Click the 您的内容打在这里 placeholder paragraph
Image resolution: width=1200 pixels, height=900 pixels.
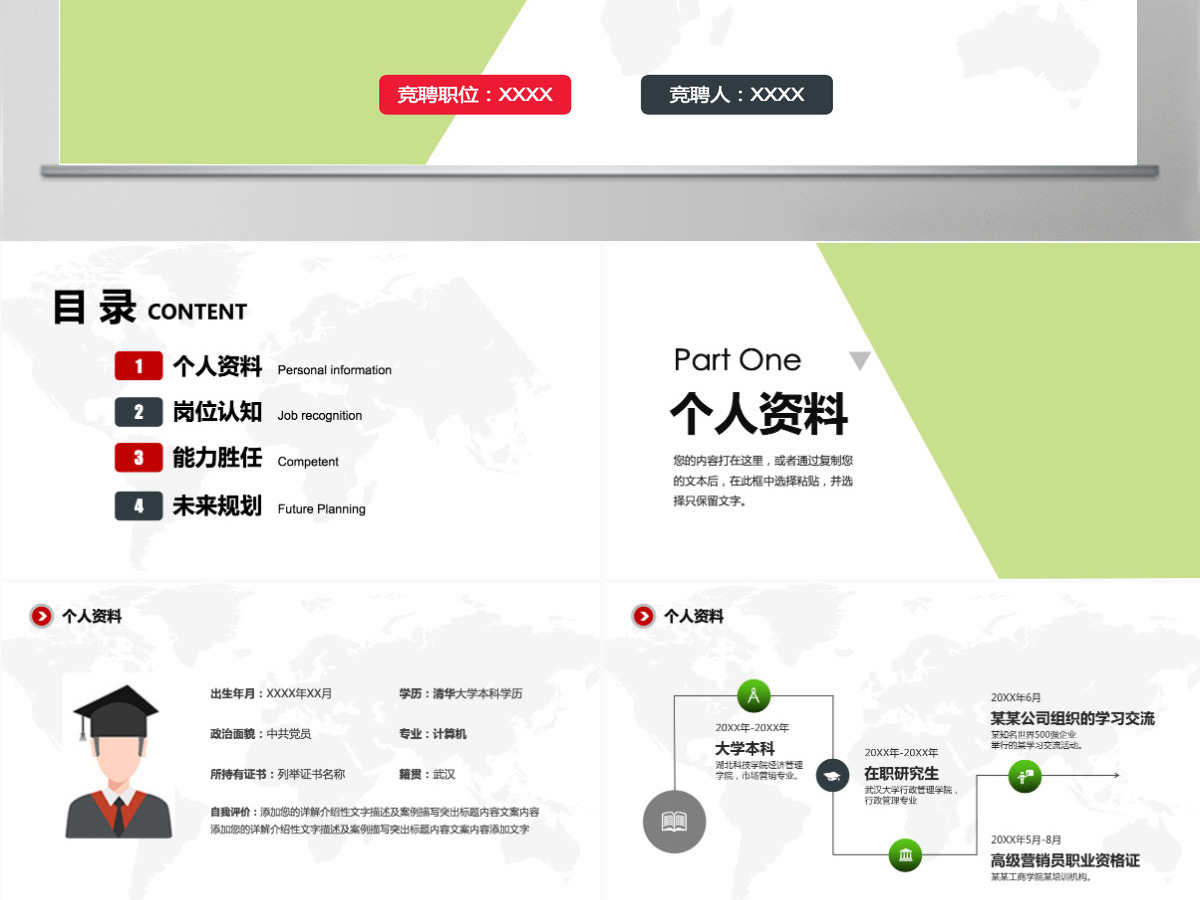[763, 481]
